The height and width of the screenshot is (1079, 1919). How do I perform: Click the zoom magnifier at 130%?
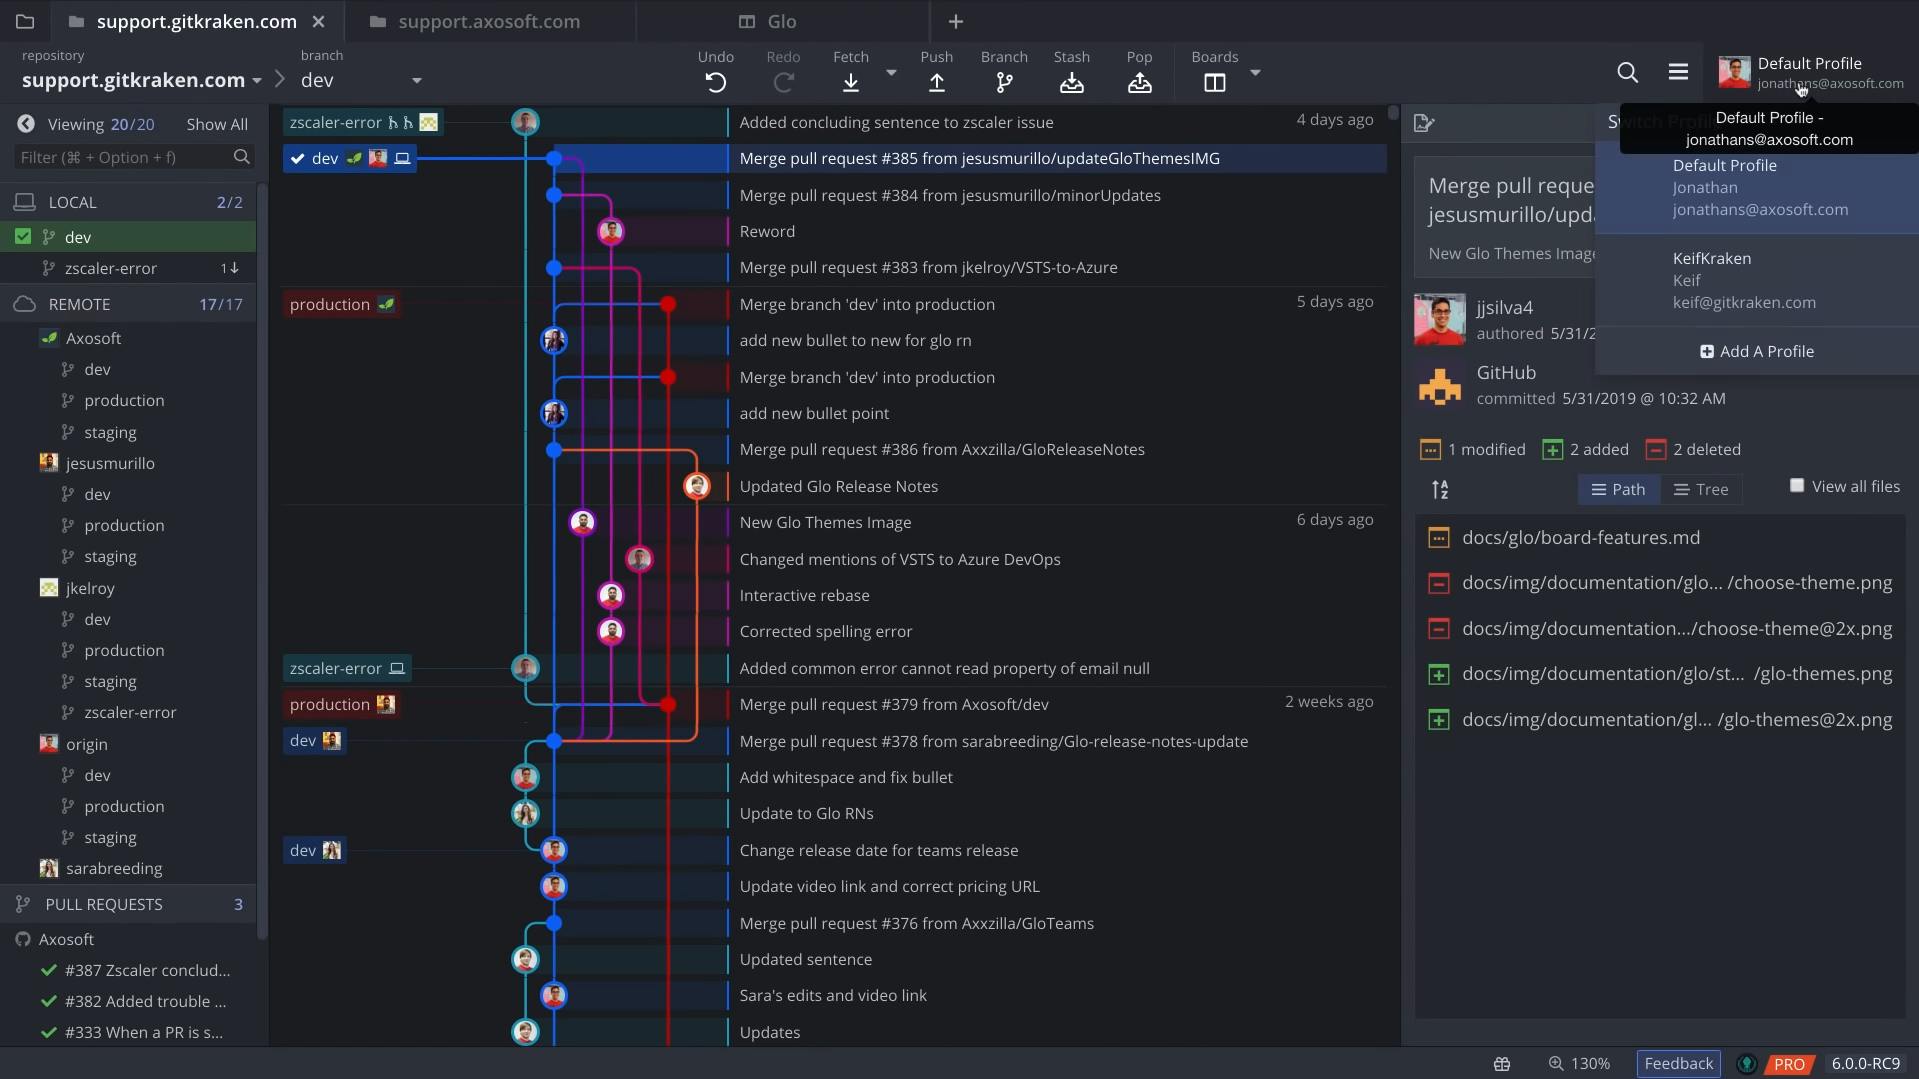pyautogui.click(x=1556, y=1064)
